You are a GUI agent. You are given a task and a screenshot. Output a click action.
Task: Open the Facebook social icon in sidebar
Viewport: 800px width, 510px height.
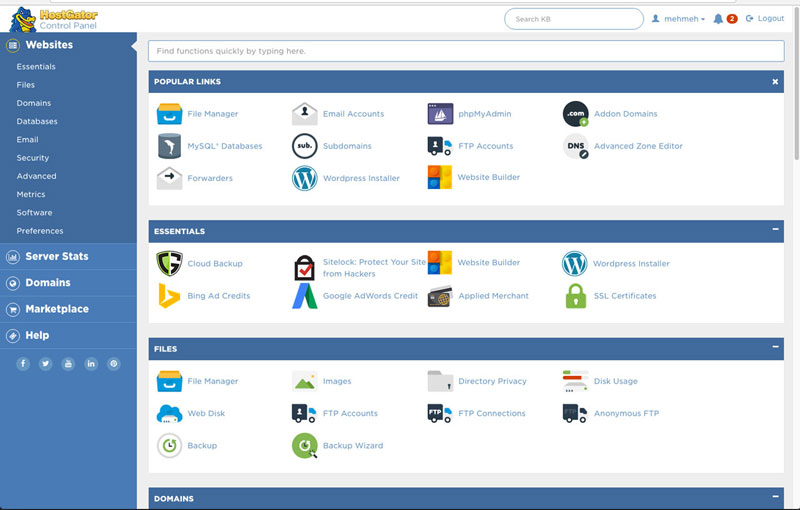(x=23, y=364)
